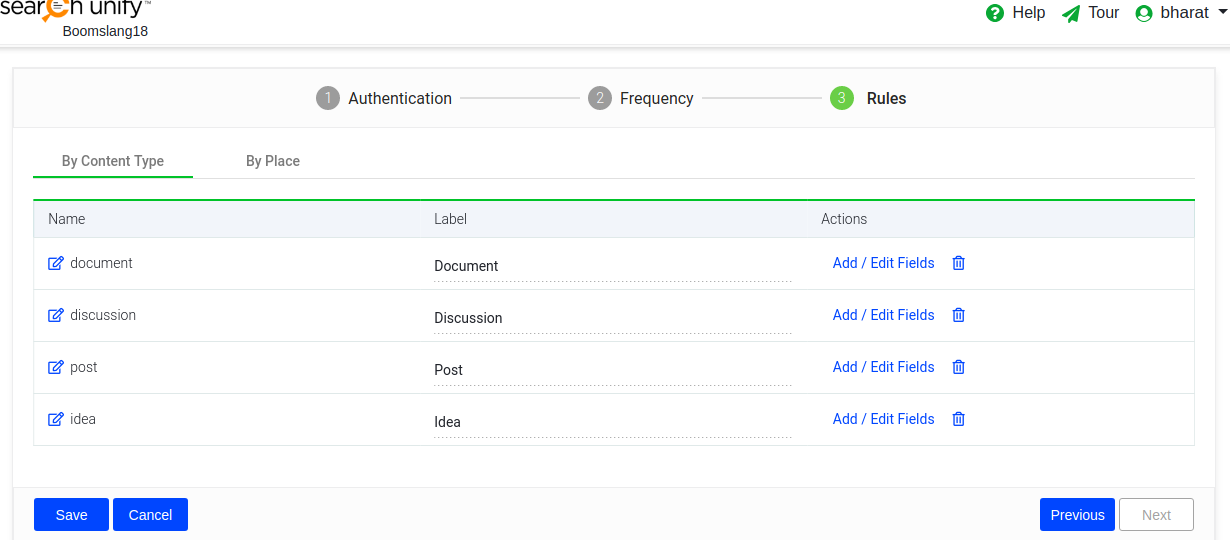Remove the idea row with trash icon
Screen dimensions: 1230x540
pos(958,419)
